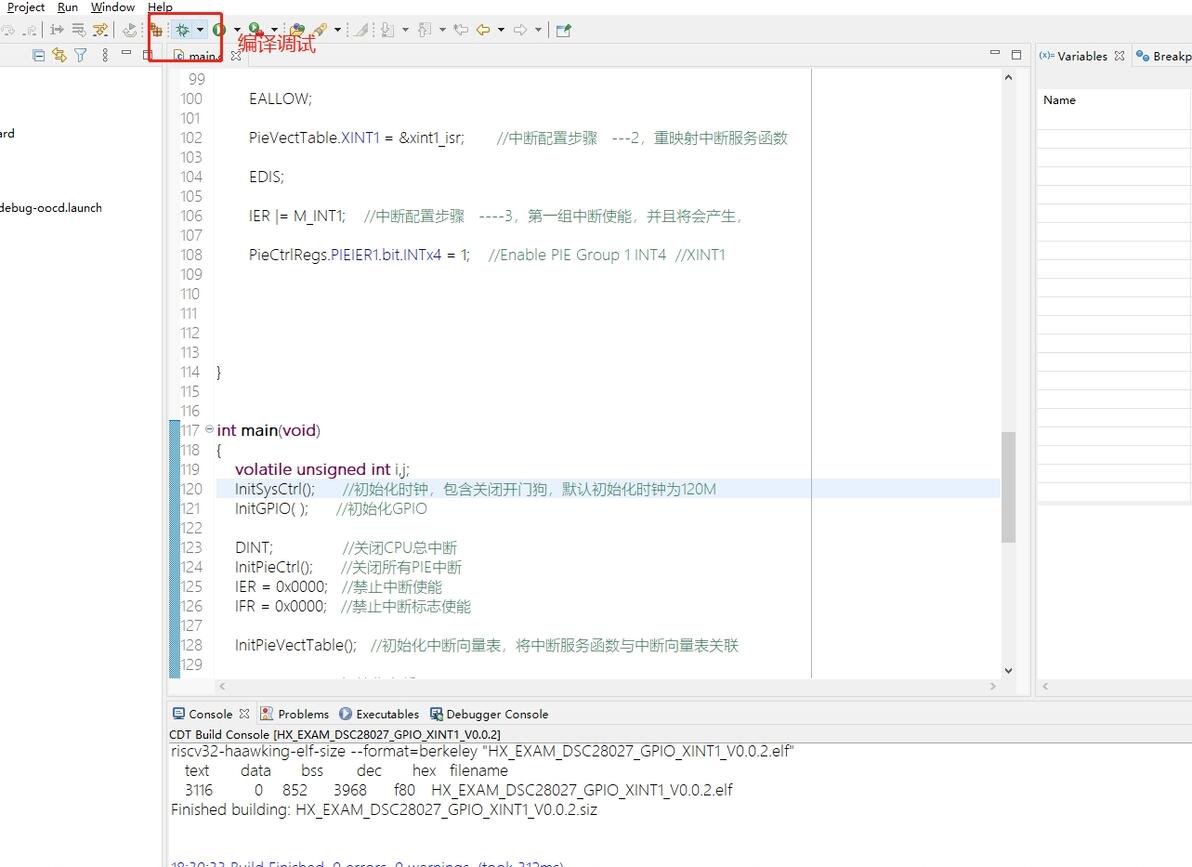
Task: Click the editor vertical scrollbar thumb
Action: pos(1008,487)
